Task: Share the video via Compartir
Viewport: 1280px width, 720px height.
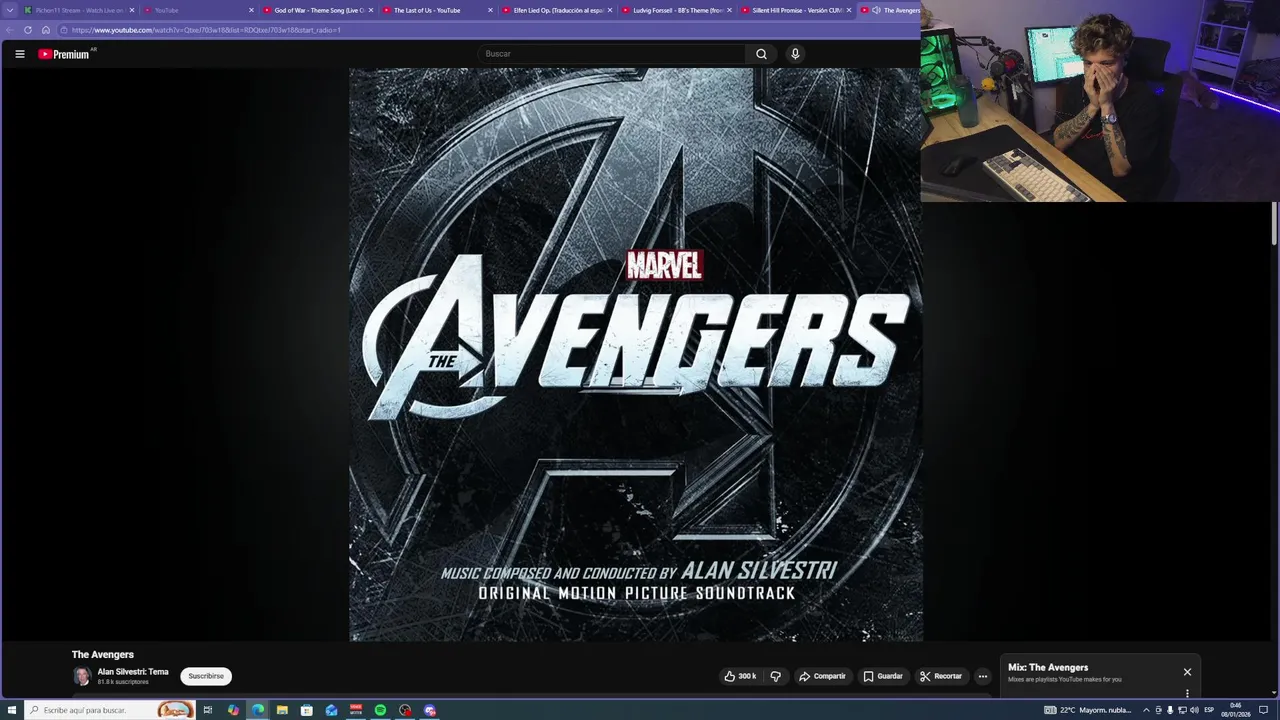Action: tap(822, 676)
